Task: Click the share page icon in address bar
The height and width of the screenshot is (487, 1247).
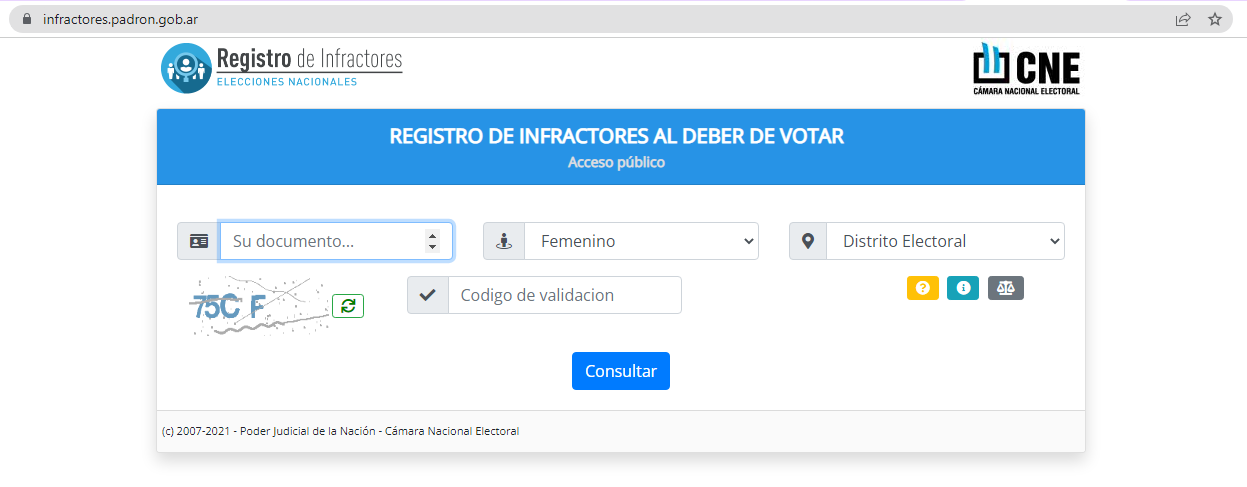Action: click(1183, 19)
